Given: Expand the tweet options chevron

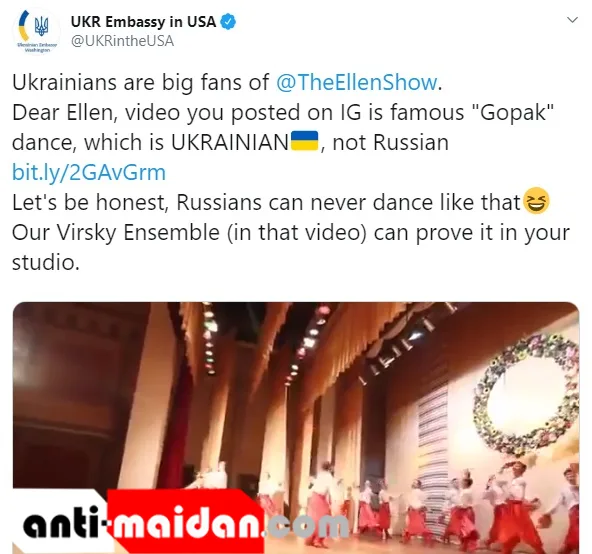Looking at the screenshot, I should point(573,19).
